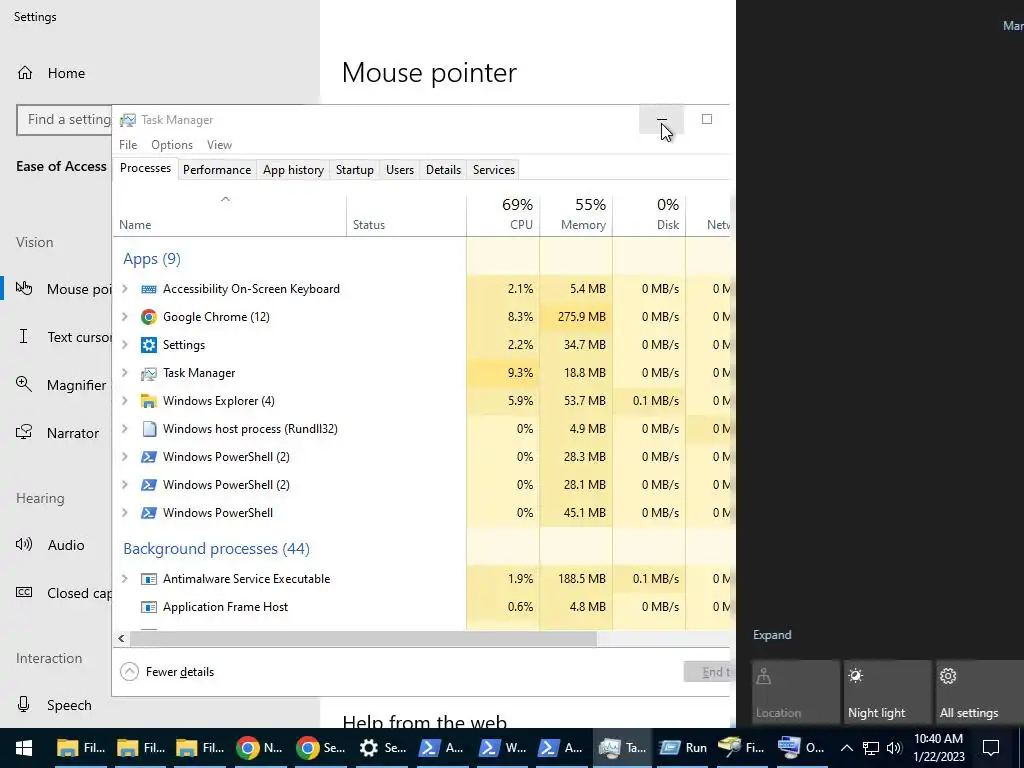Select the Apps (9) group header
The width and height of the screenshot is (1024, 768).
152,259
